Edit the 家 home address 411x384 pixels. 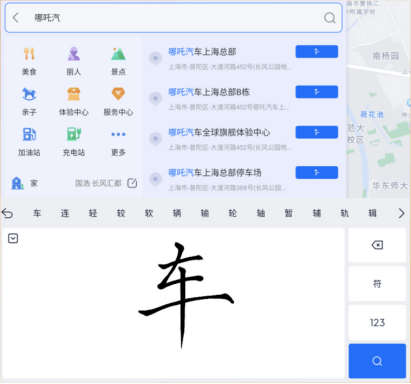(x=132, y=183)
